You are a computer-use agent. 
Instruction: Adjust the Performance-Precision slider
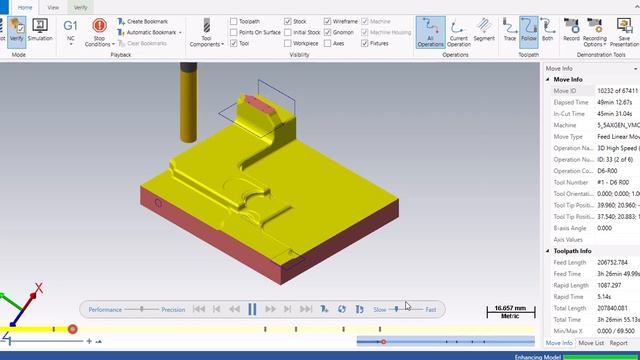click(142, 309)
